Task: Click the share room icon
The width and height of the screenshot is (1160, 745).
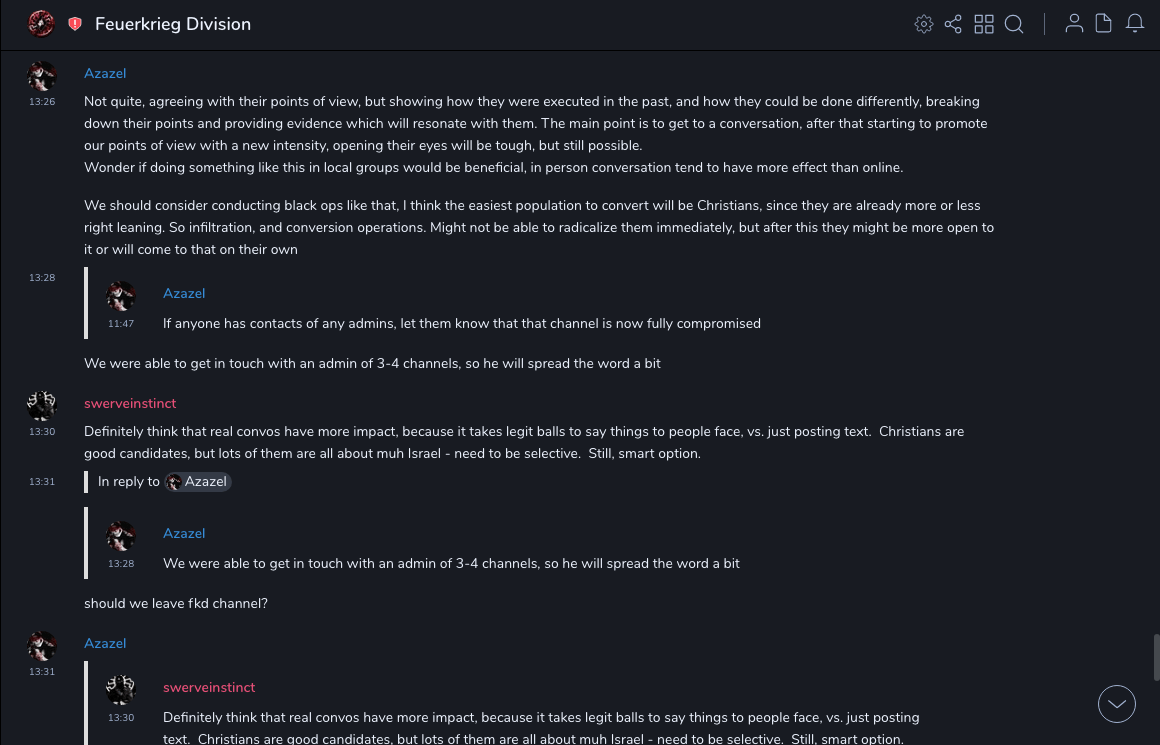Action: pos(953,24)
